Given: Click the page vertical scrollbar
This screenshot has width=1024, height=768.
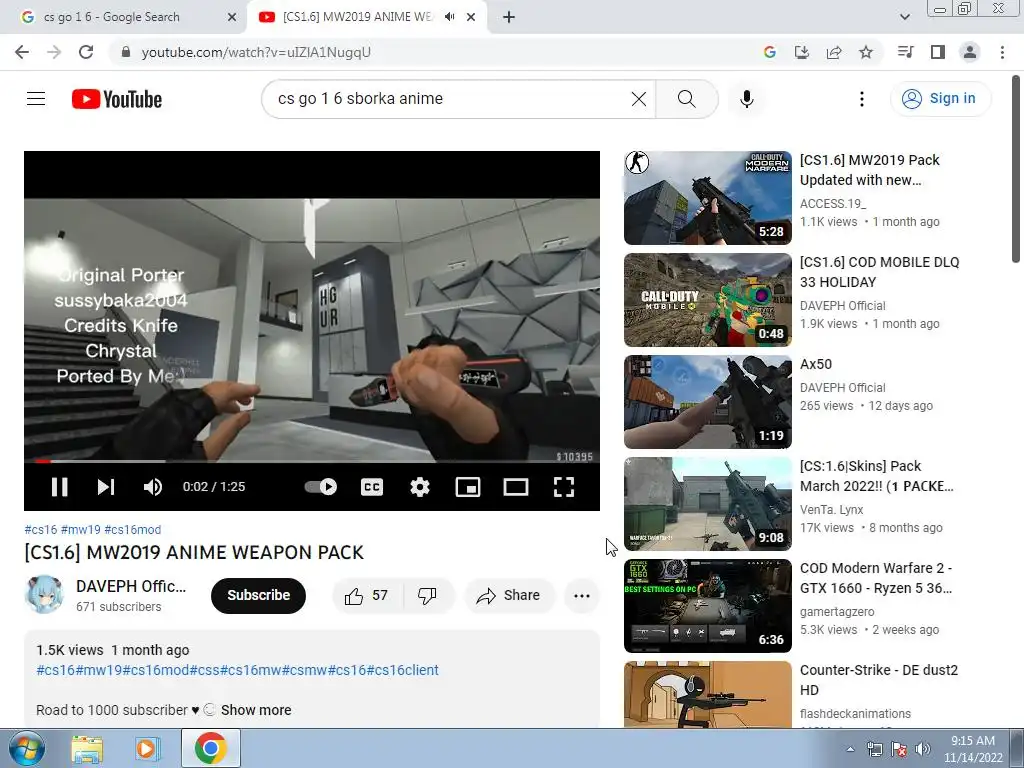Looking at the screenshot, I should [x=1016, y=168].
